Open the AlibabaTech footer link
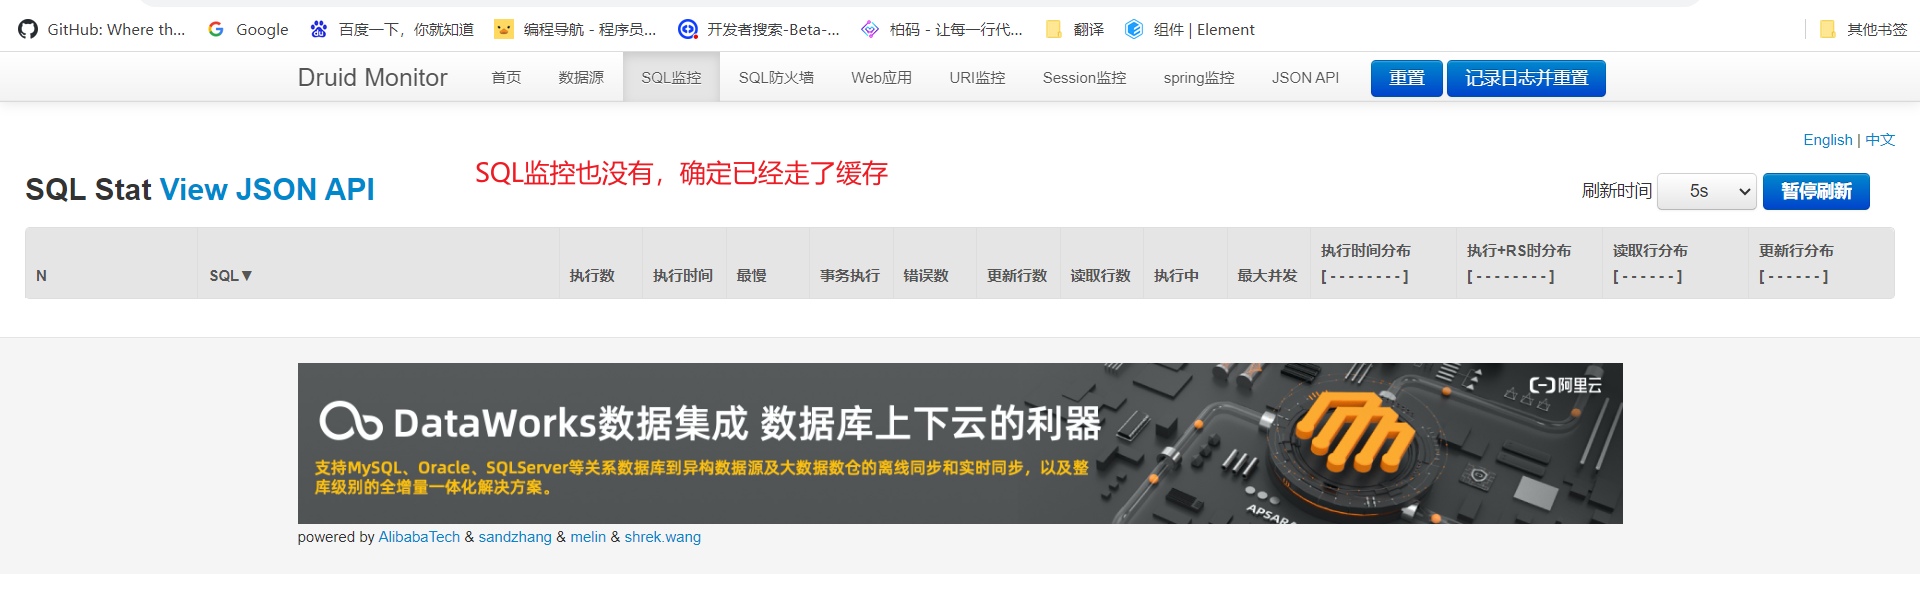 419,537
